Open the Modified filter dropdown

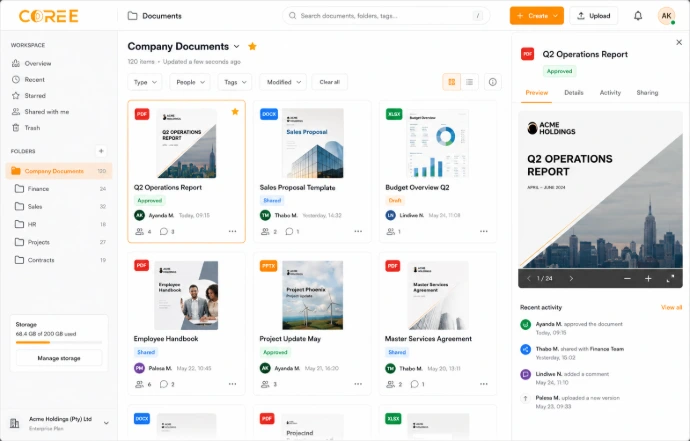coord(283,82)
